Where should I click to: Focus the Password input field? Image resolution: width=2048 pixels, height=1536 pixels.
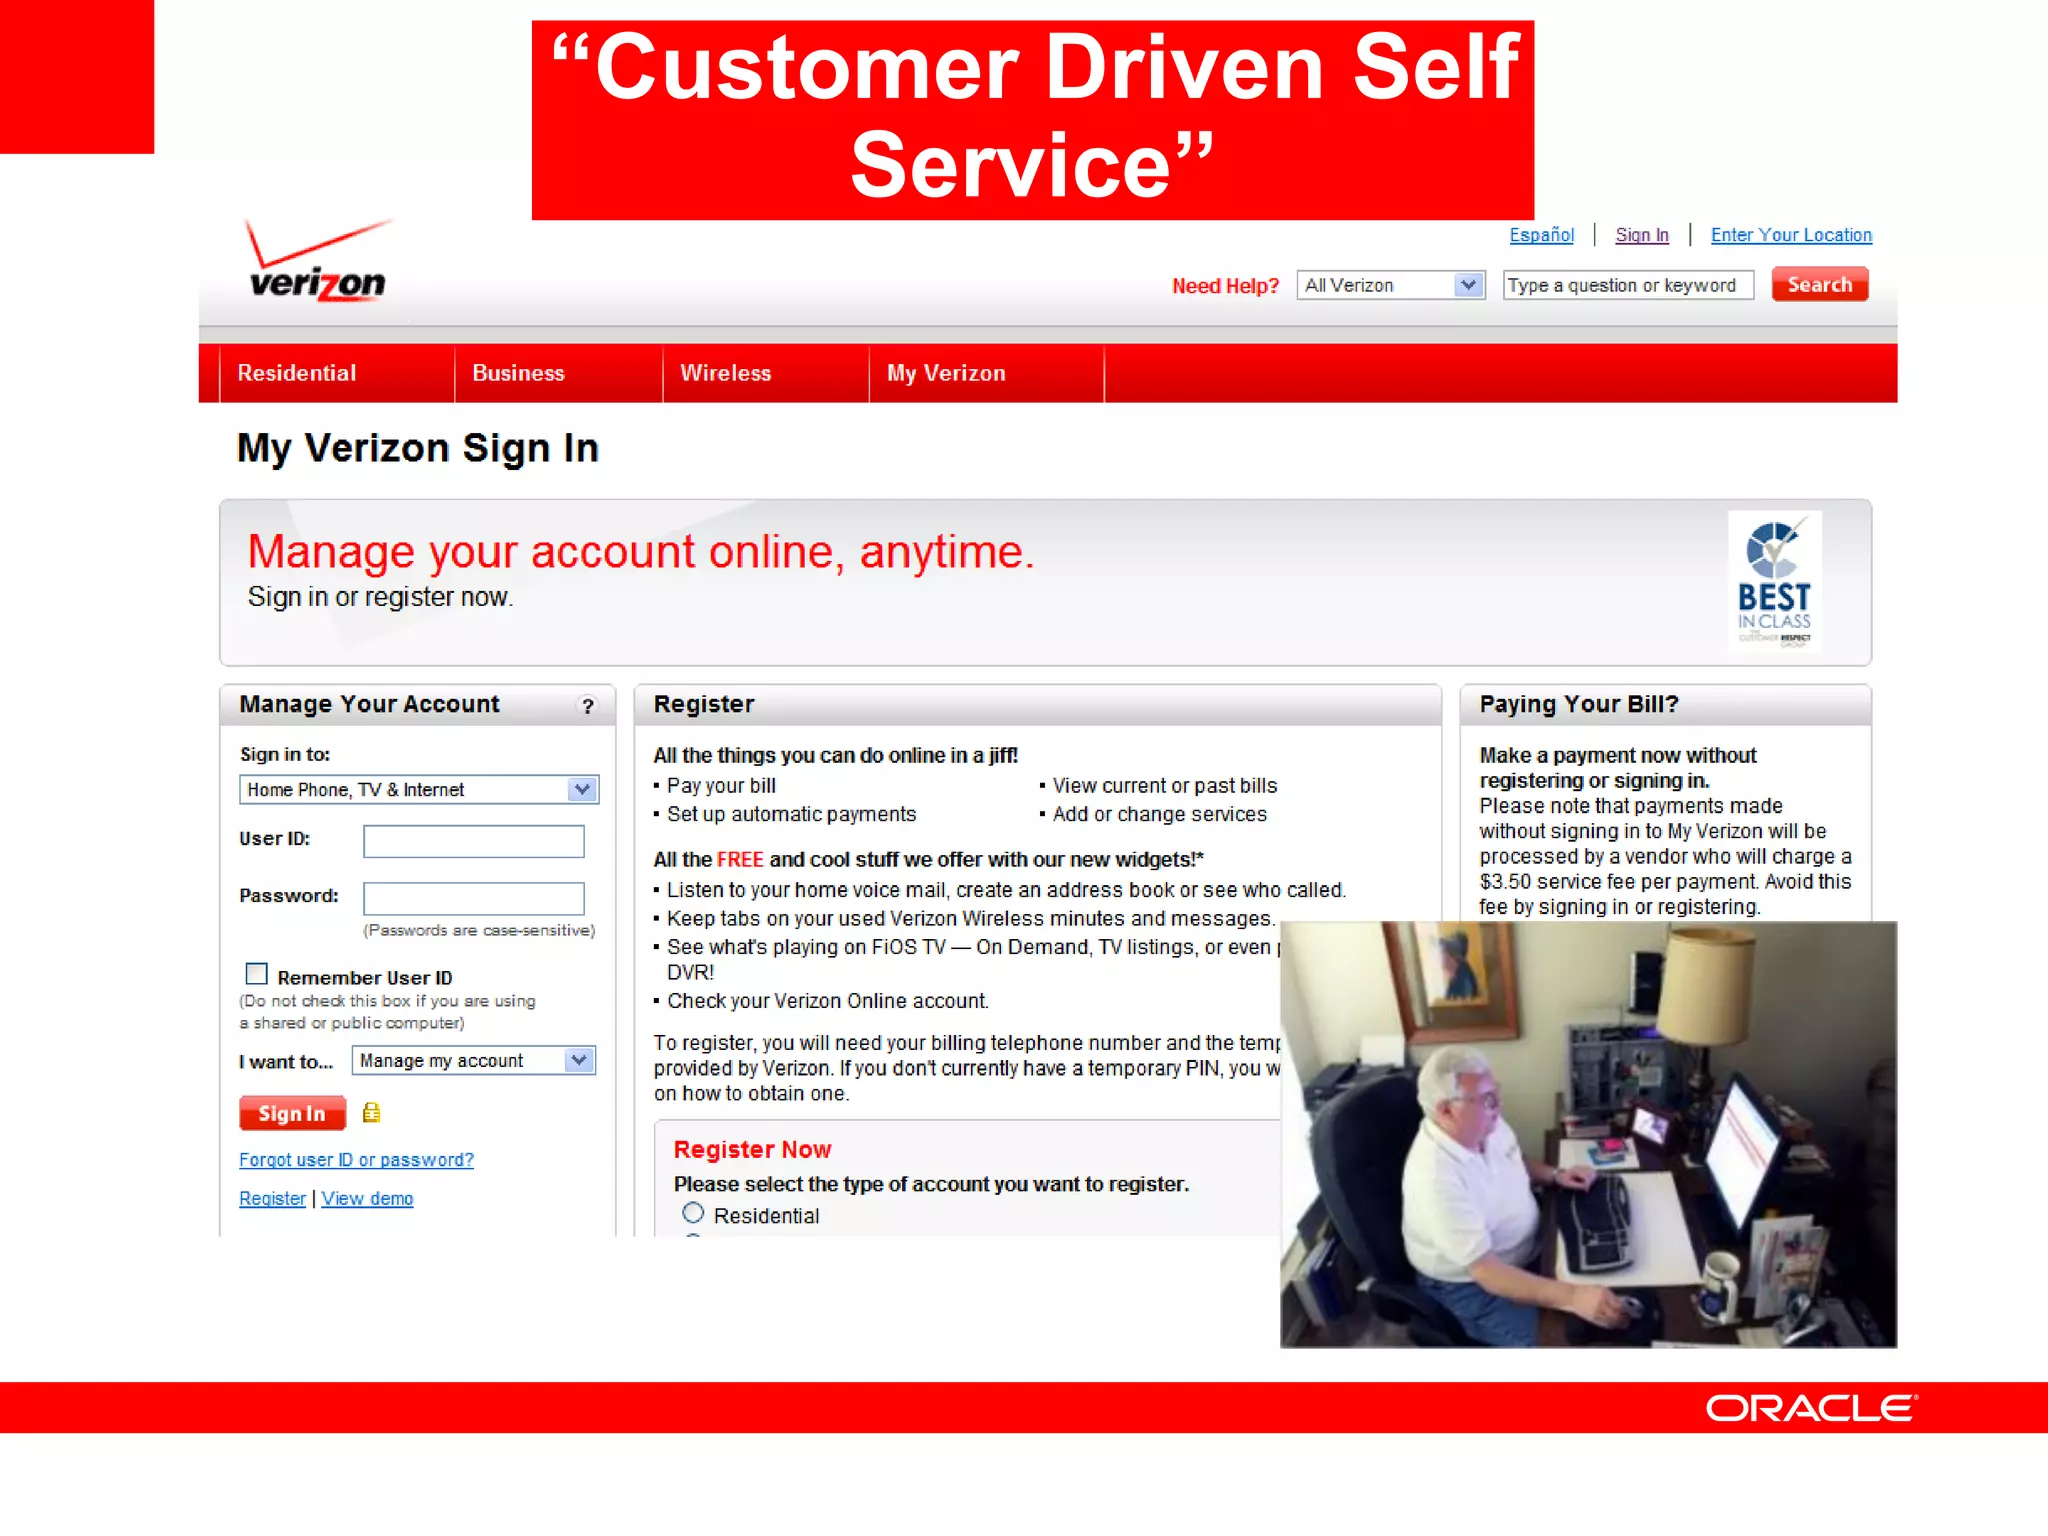(x=474, y=898)
